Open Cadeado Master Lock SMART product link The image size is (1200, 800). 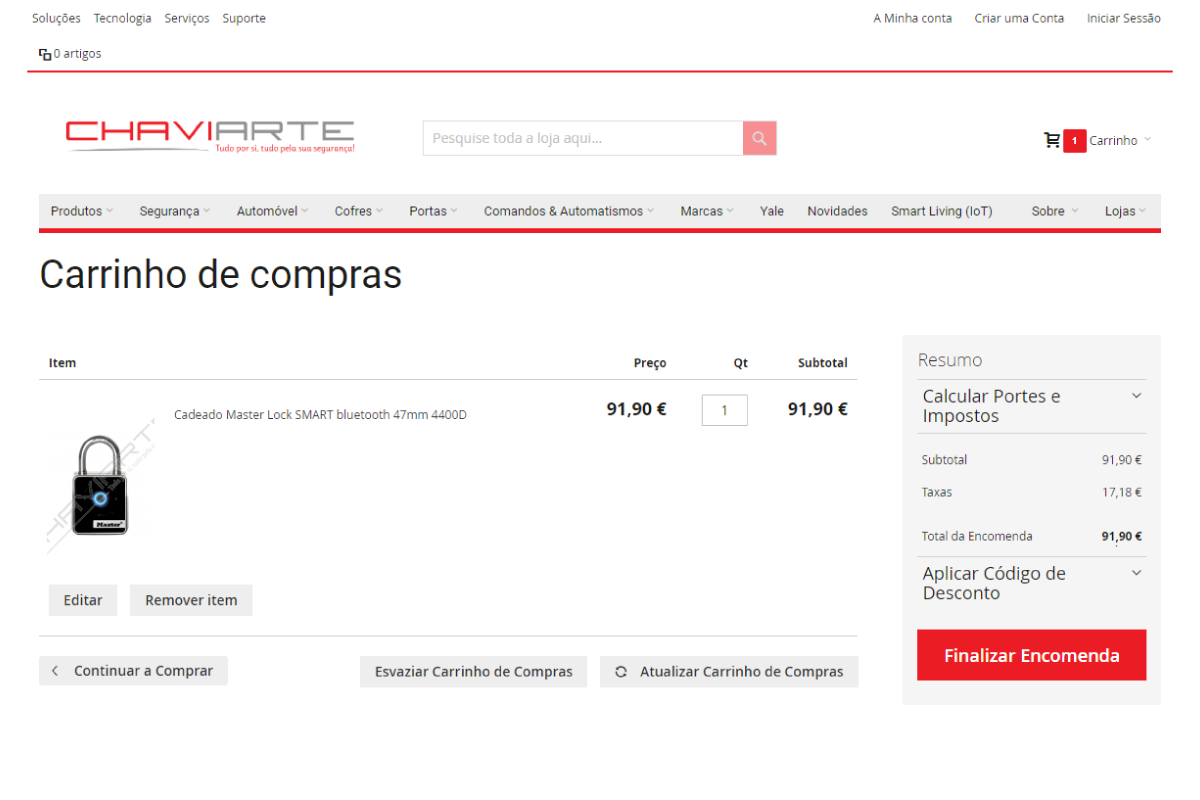click(x=320, y=415)
